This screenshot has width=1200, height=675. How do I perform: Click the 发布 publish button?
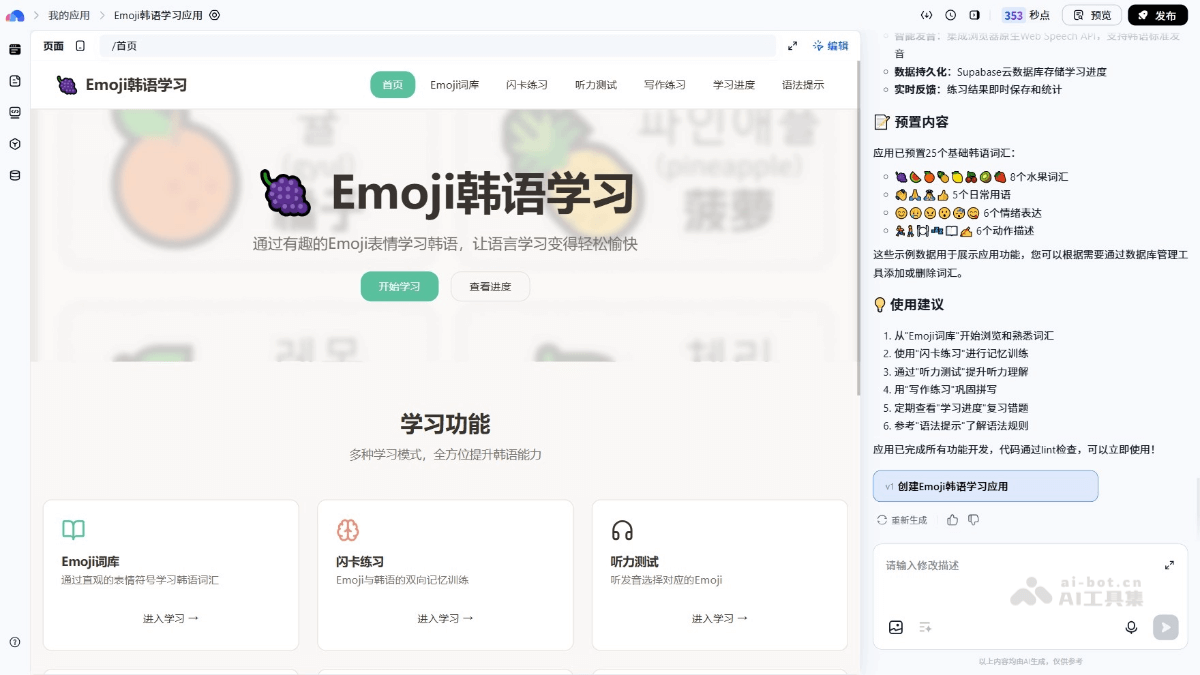pos(1157,15)
